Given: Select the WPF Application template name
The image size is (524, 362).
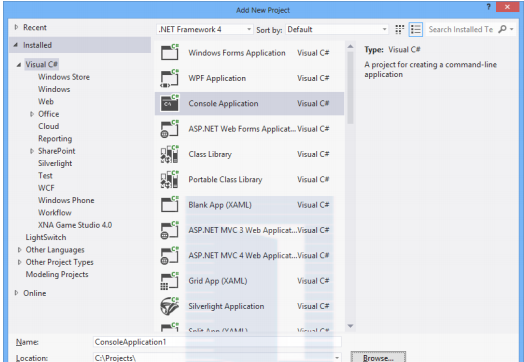Looking at the screenshot, I should pyautogui.click(x=217, y=78).
